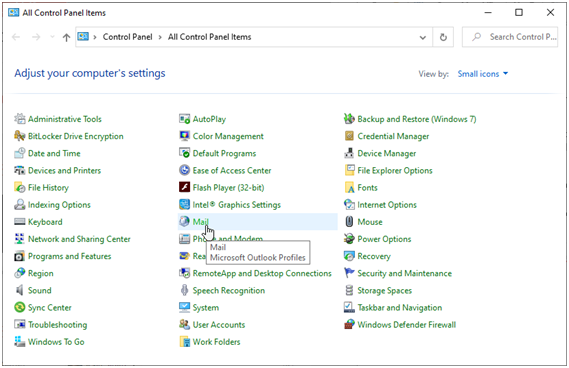Select the Devices and Printers icon

point(20,170)
